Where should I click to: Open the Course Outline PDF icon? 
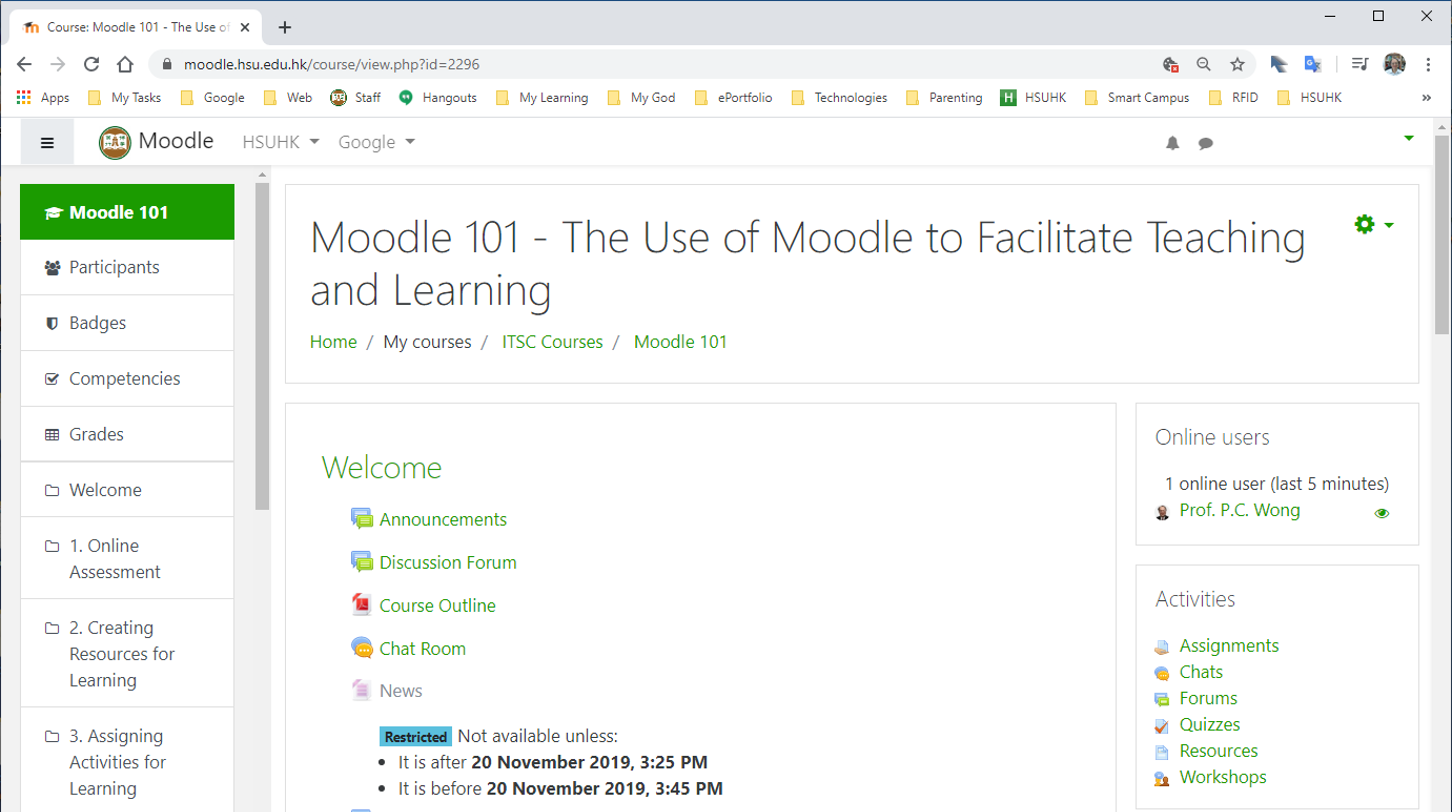coord(360,604)
